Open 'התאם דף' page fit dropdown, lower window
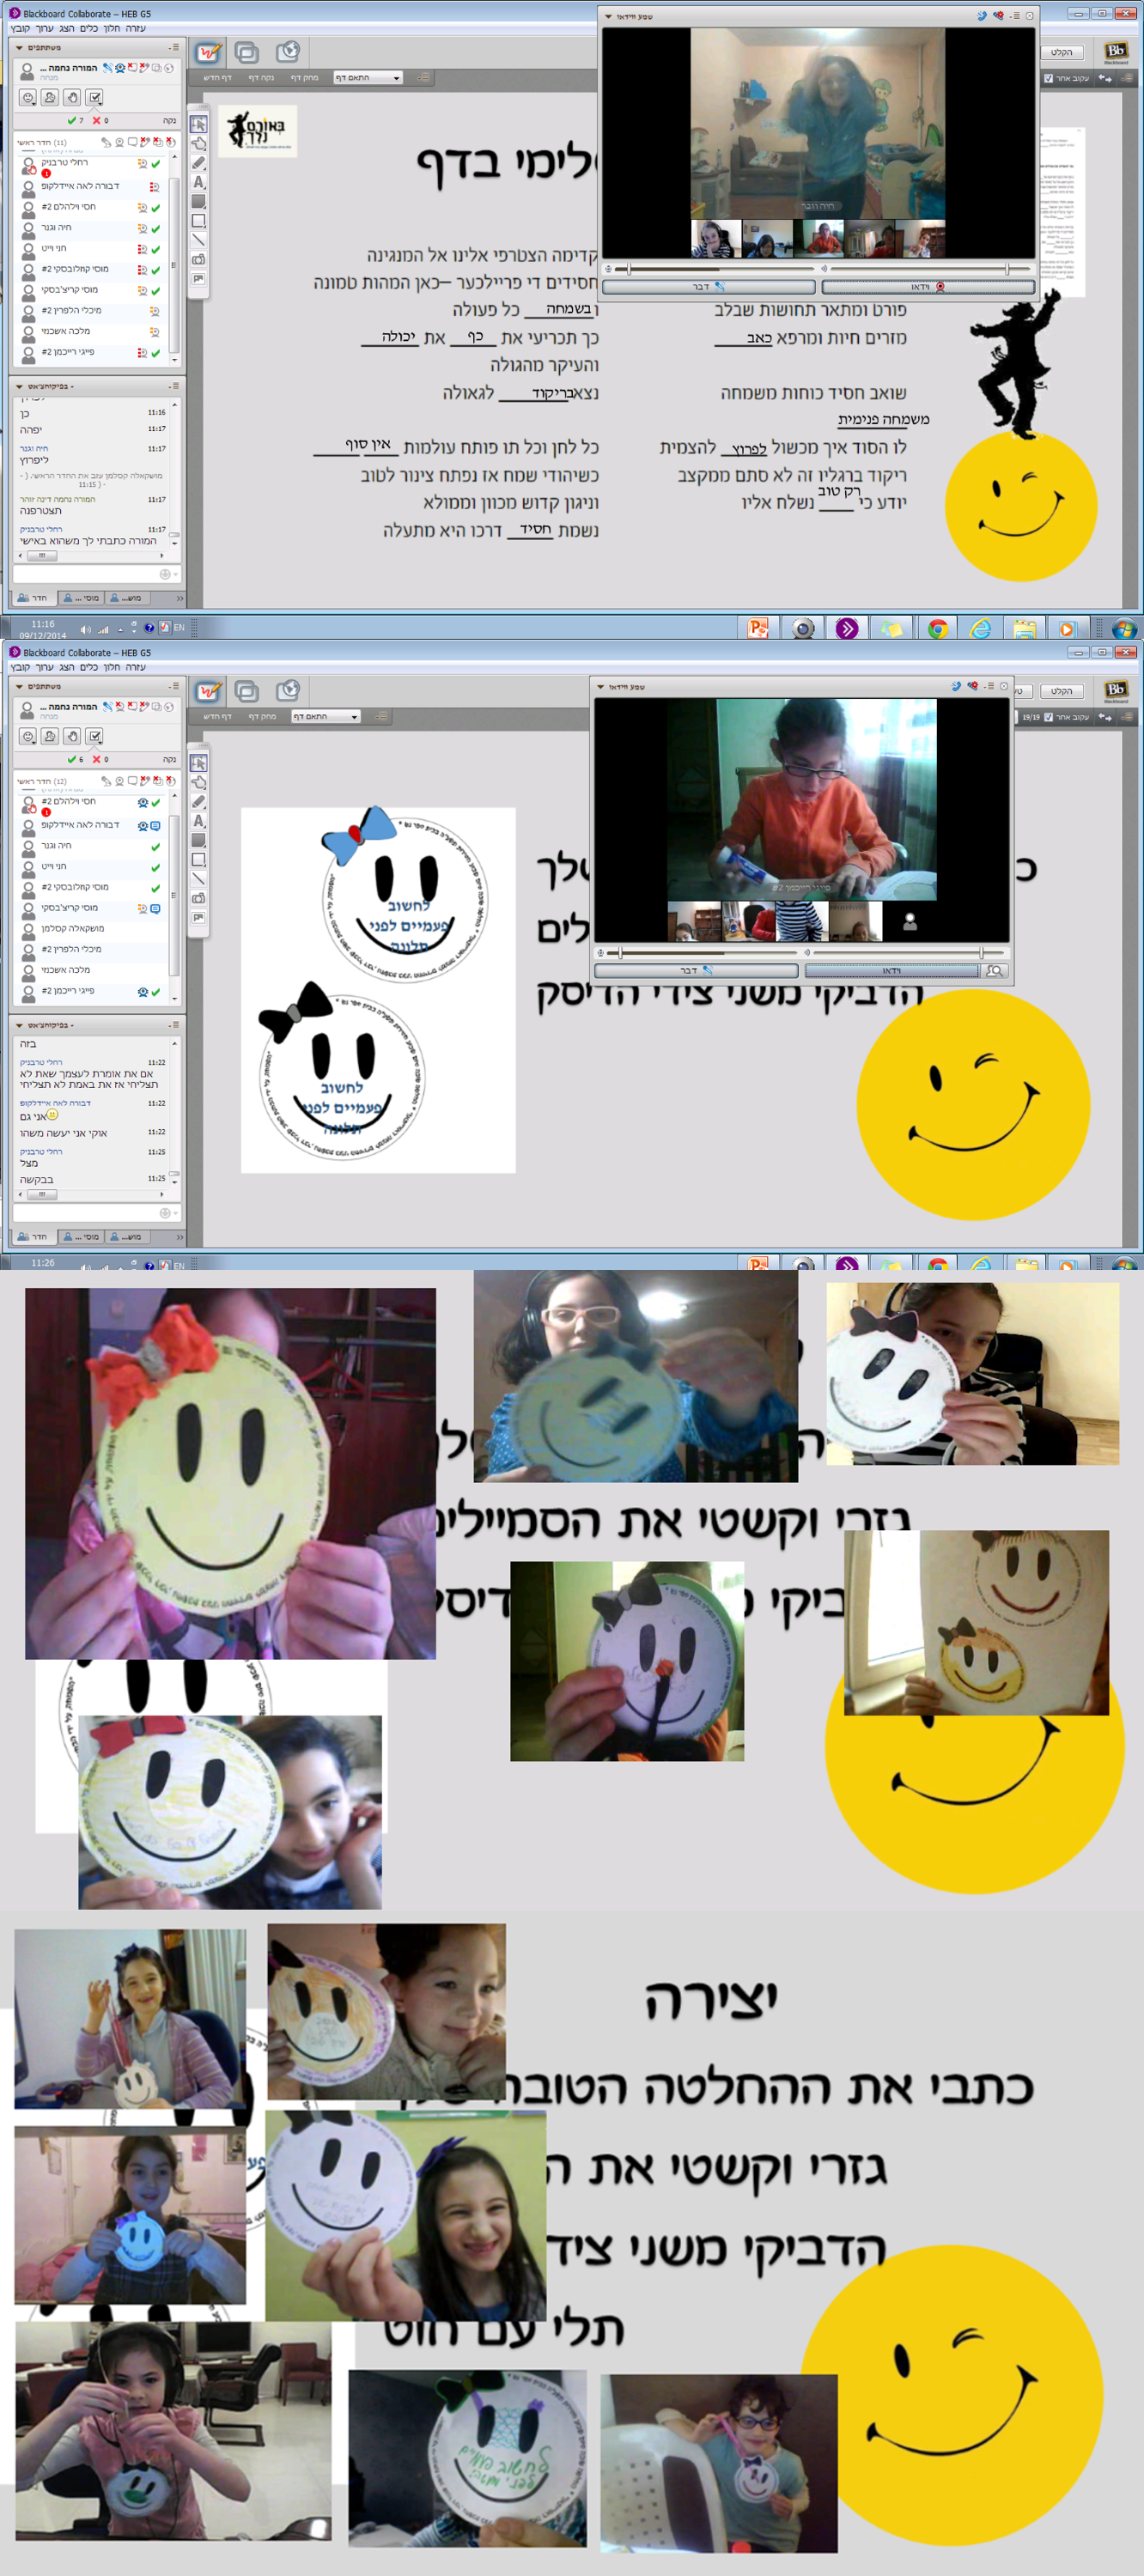Viewport: 1144px width, 2576px height. pos(325,717)
